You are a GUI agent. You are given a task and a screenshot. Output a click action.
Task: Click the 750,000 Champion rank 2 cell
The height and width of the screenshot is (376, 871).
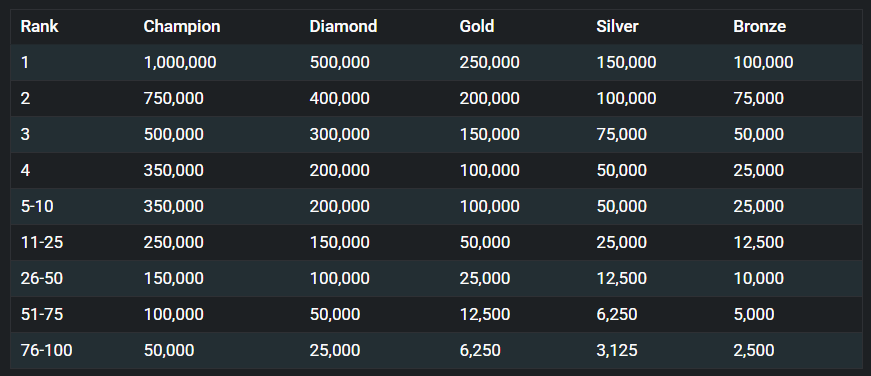(173, 98)
